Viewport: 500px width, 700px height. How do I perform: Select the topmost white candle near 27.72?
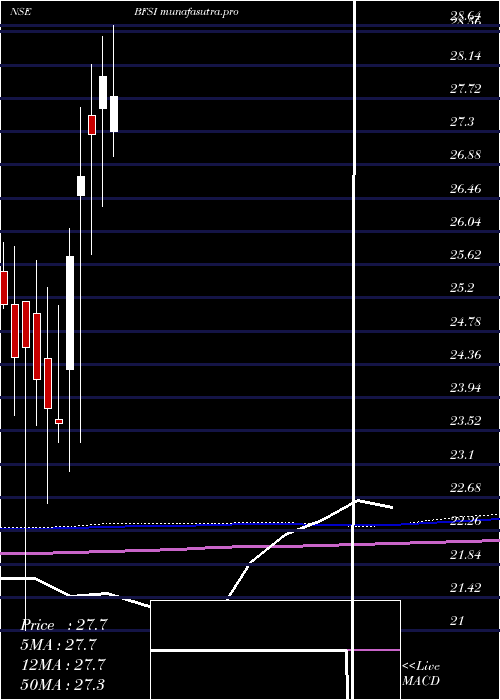pyautogui.click(x=103, y=92)
